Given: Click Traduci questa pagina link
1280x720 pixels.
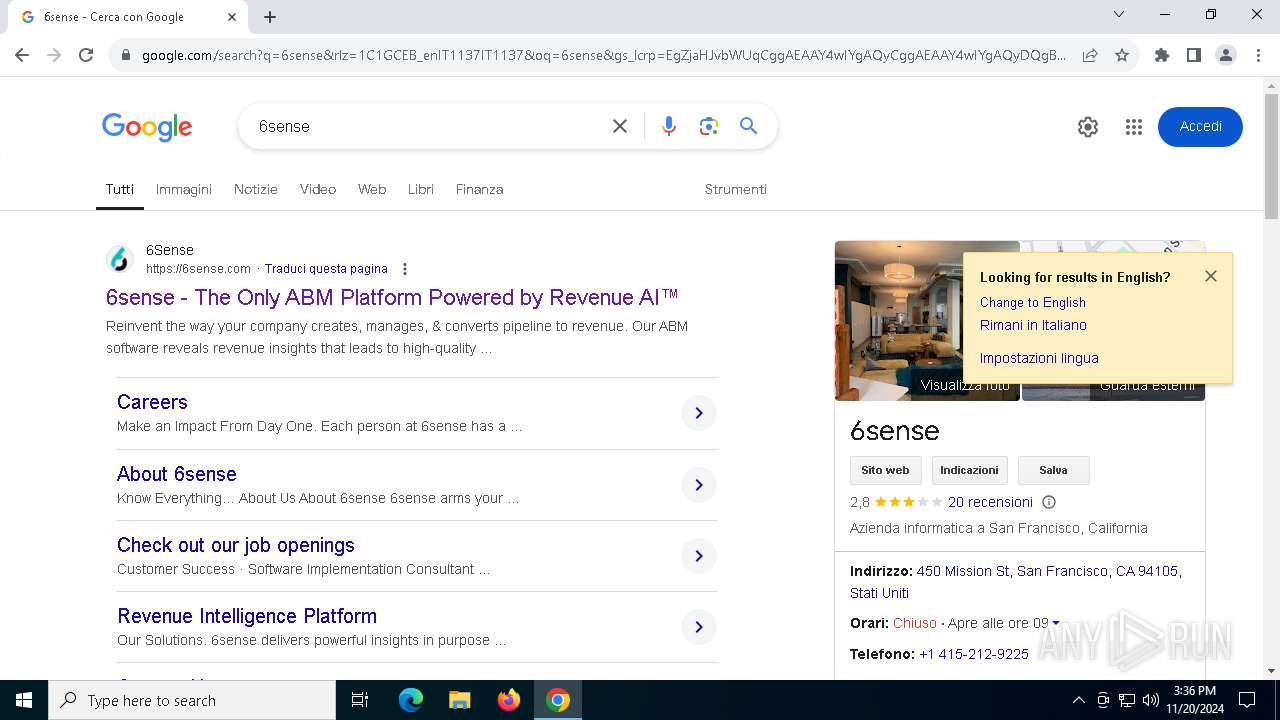Looking at the screenshot, I should tap(326, 269).
